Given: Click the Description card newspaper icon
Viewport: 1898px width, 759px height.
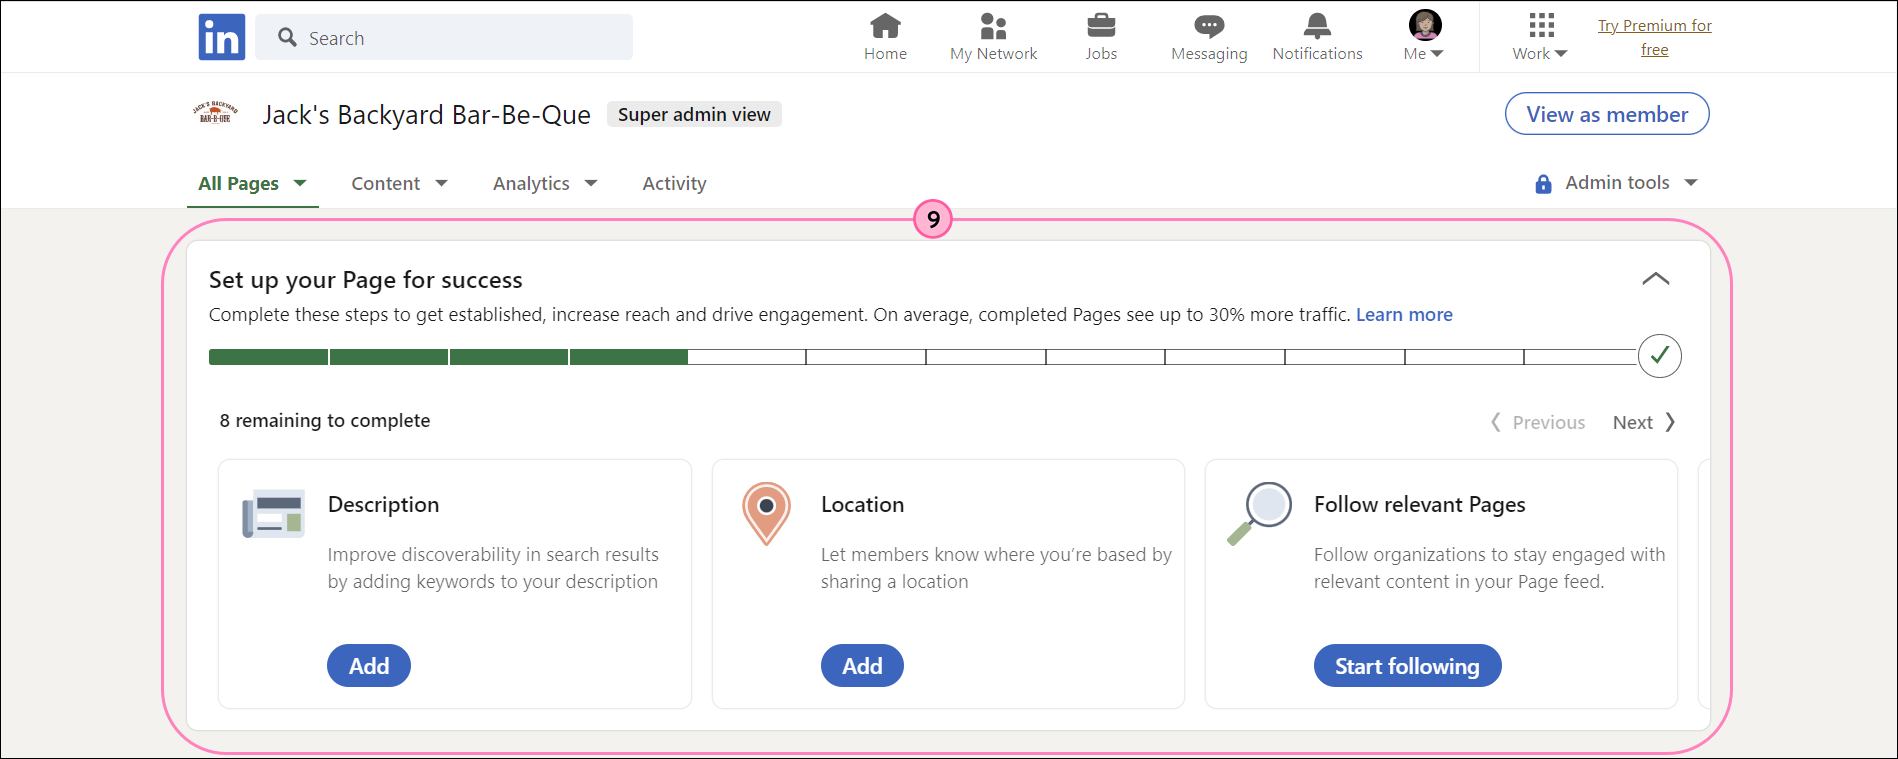Looking at the screenshot, I should coord(273,513).
